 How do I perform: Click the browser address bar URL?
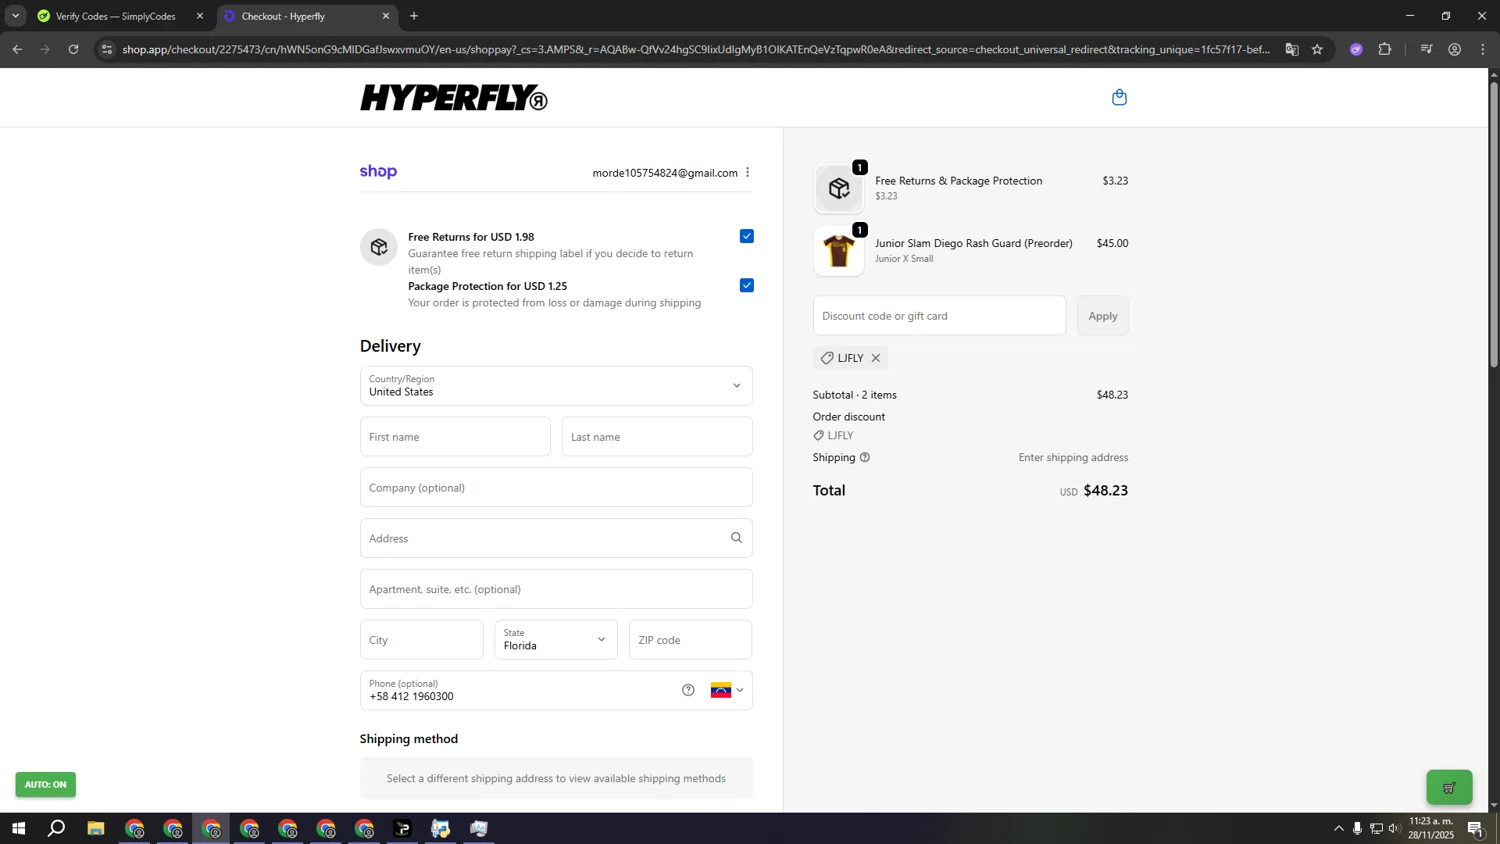click(696, 49)
